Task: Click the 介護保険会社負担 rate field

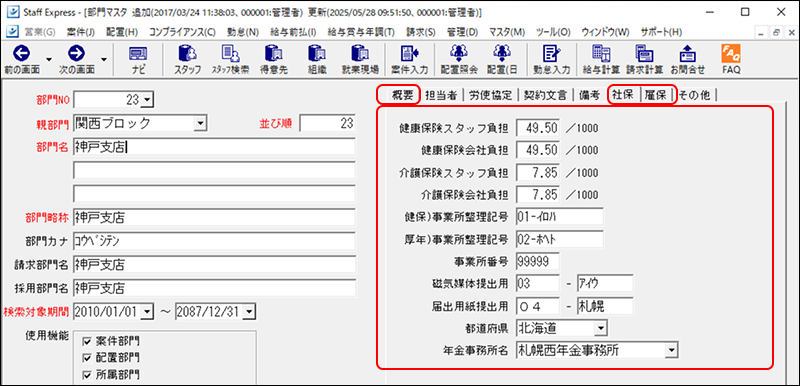Action: click(x=538, y=194)
